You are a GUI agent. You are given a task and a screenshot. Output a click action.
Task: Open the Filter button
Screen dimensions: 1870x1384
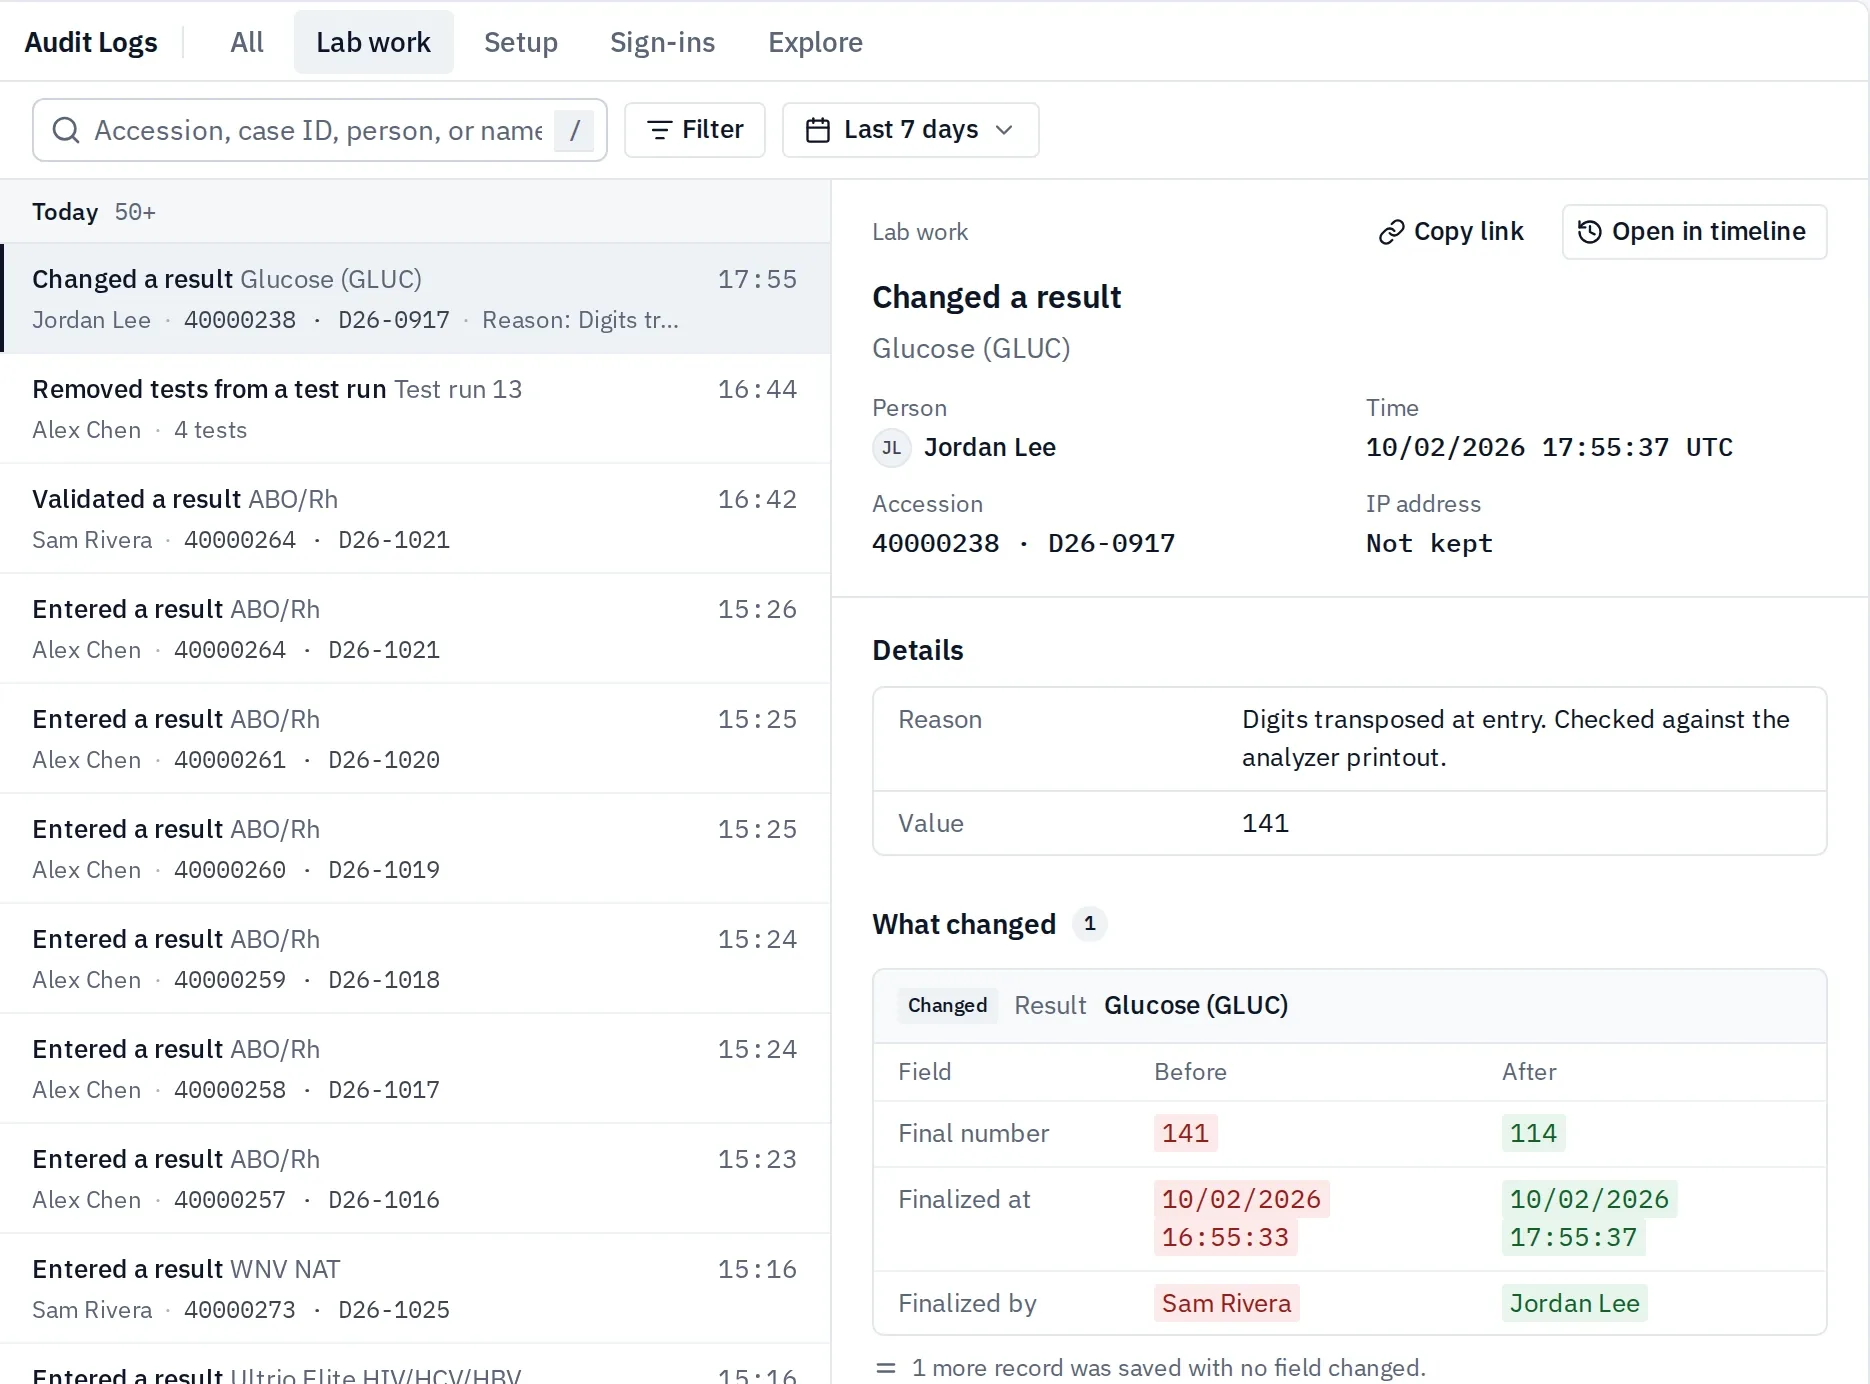[695, 130]
